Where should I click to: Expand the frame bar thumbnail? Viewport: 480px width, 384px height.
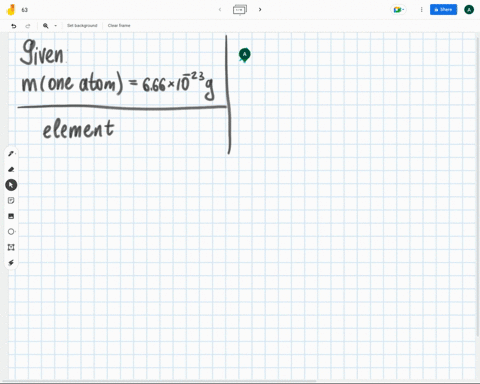pos(240,10)
